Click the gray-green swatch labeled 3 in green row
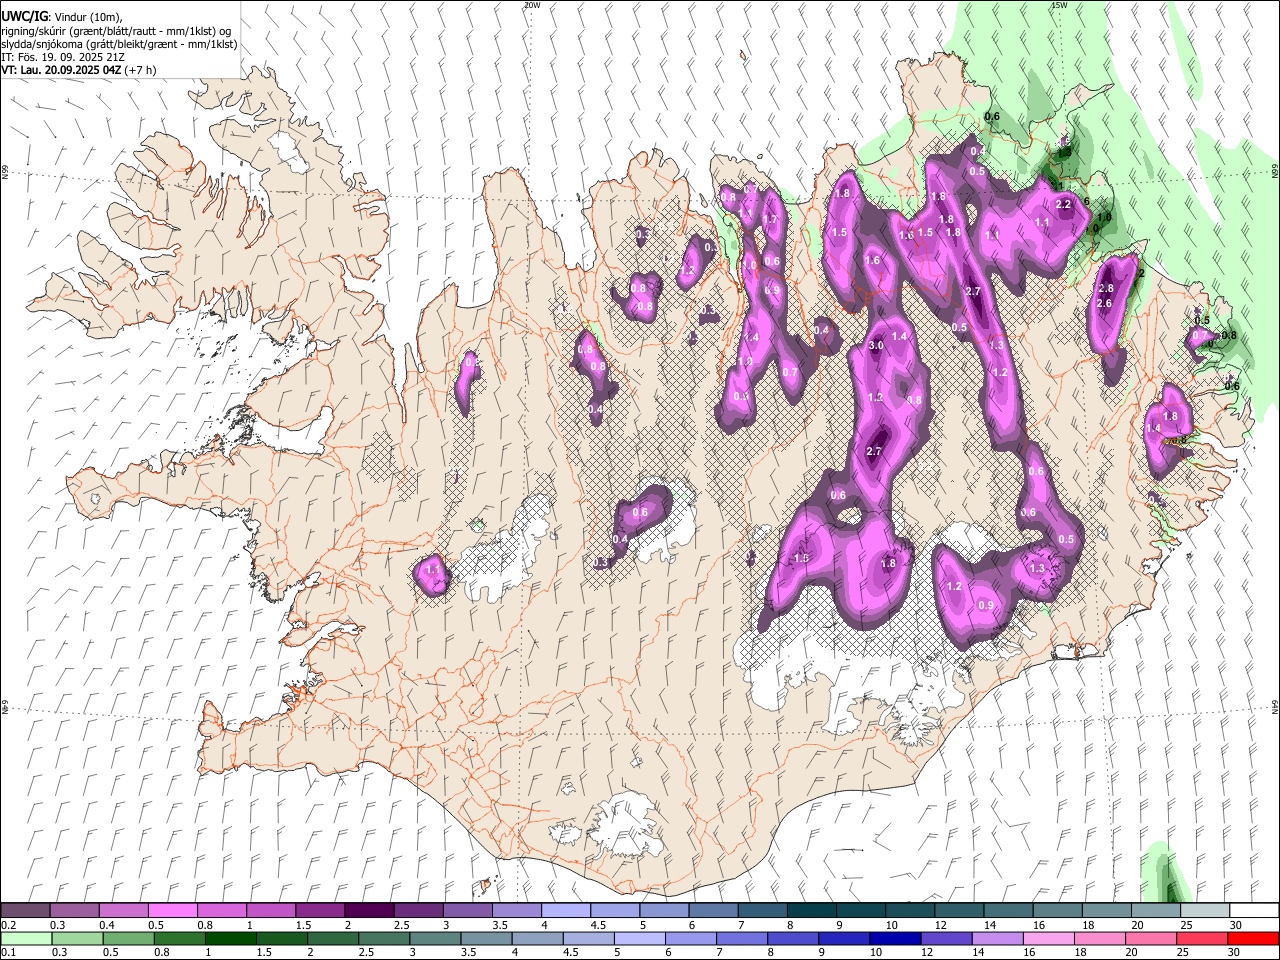Image resolution: width=1280 pixels, height=960 pixels. [434, 938]
